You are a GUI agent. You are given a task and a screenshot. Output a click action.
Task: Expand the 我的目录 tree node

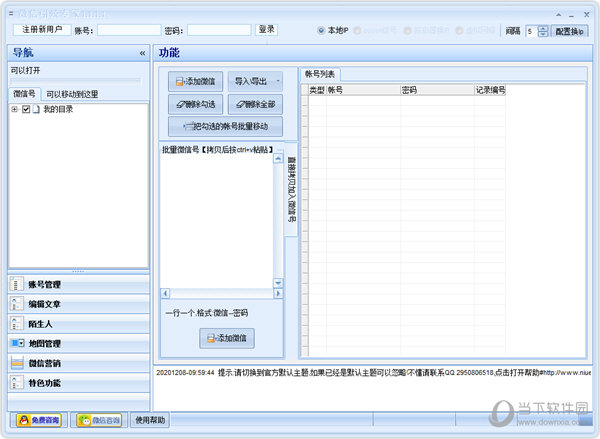[15, 109]
